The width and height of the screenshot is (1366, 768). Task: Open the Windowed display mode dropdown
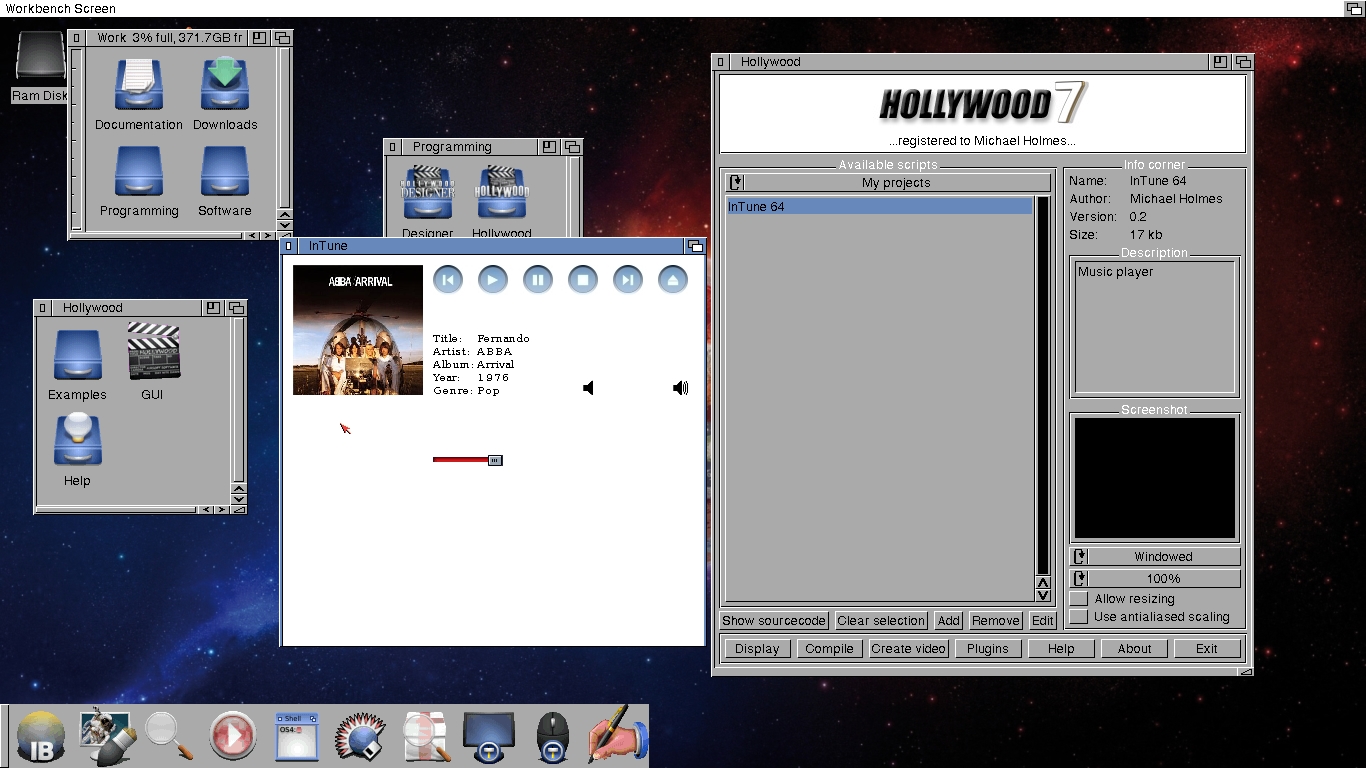tap(1155, 556)
